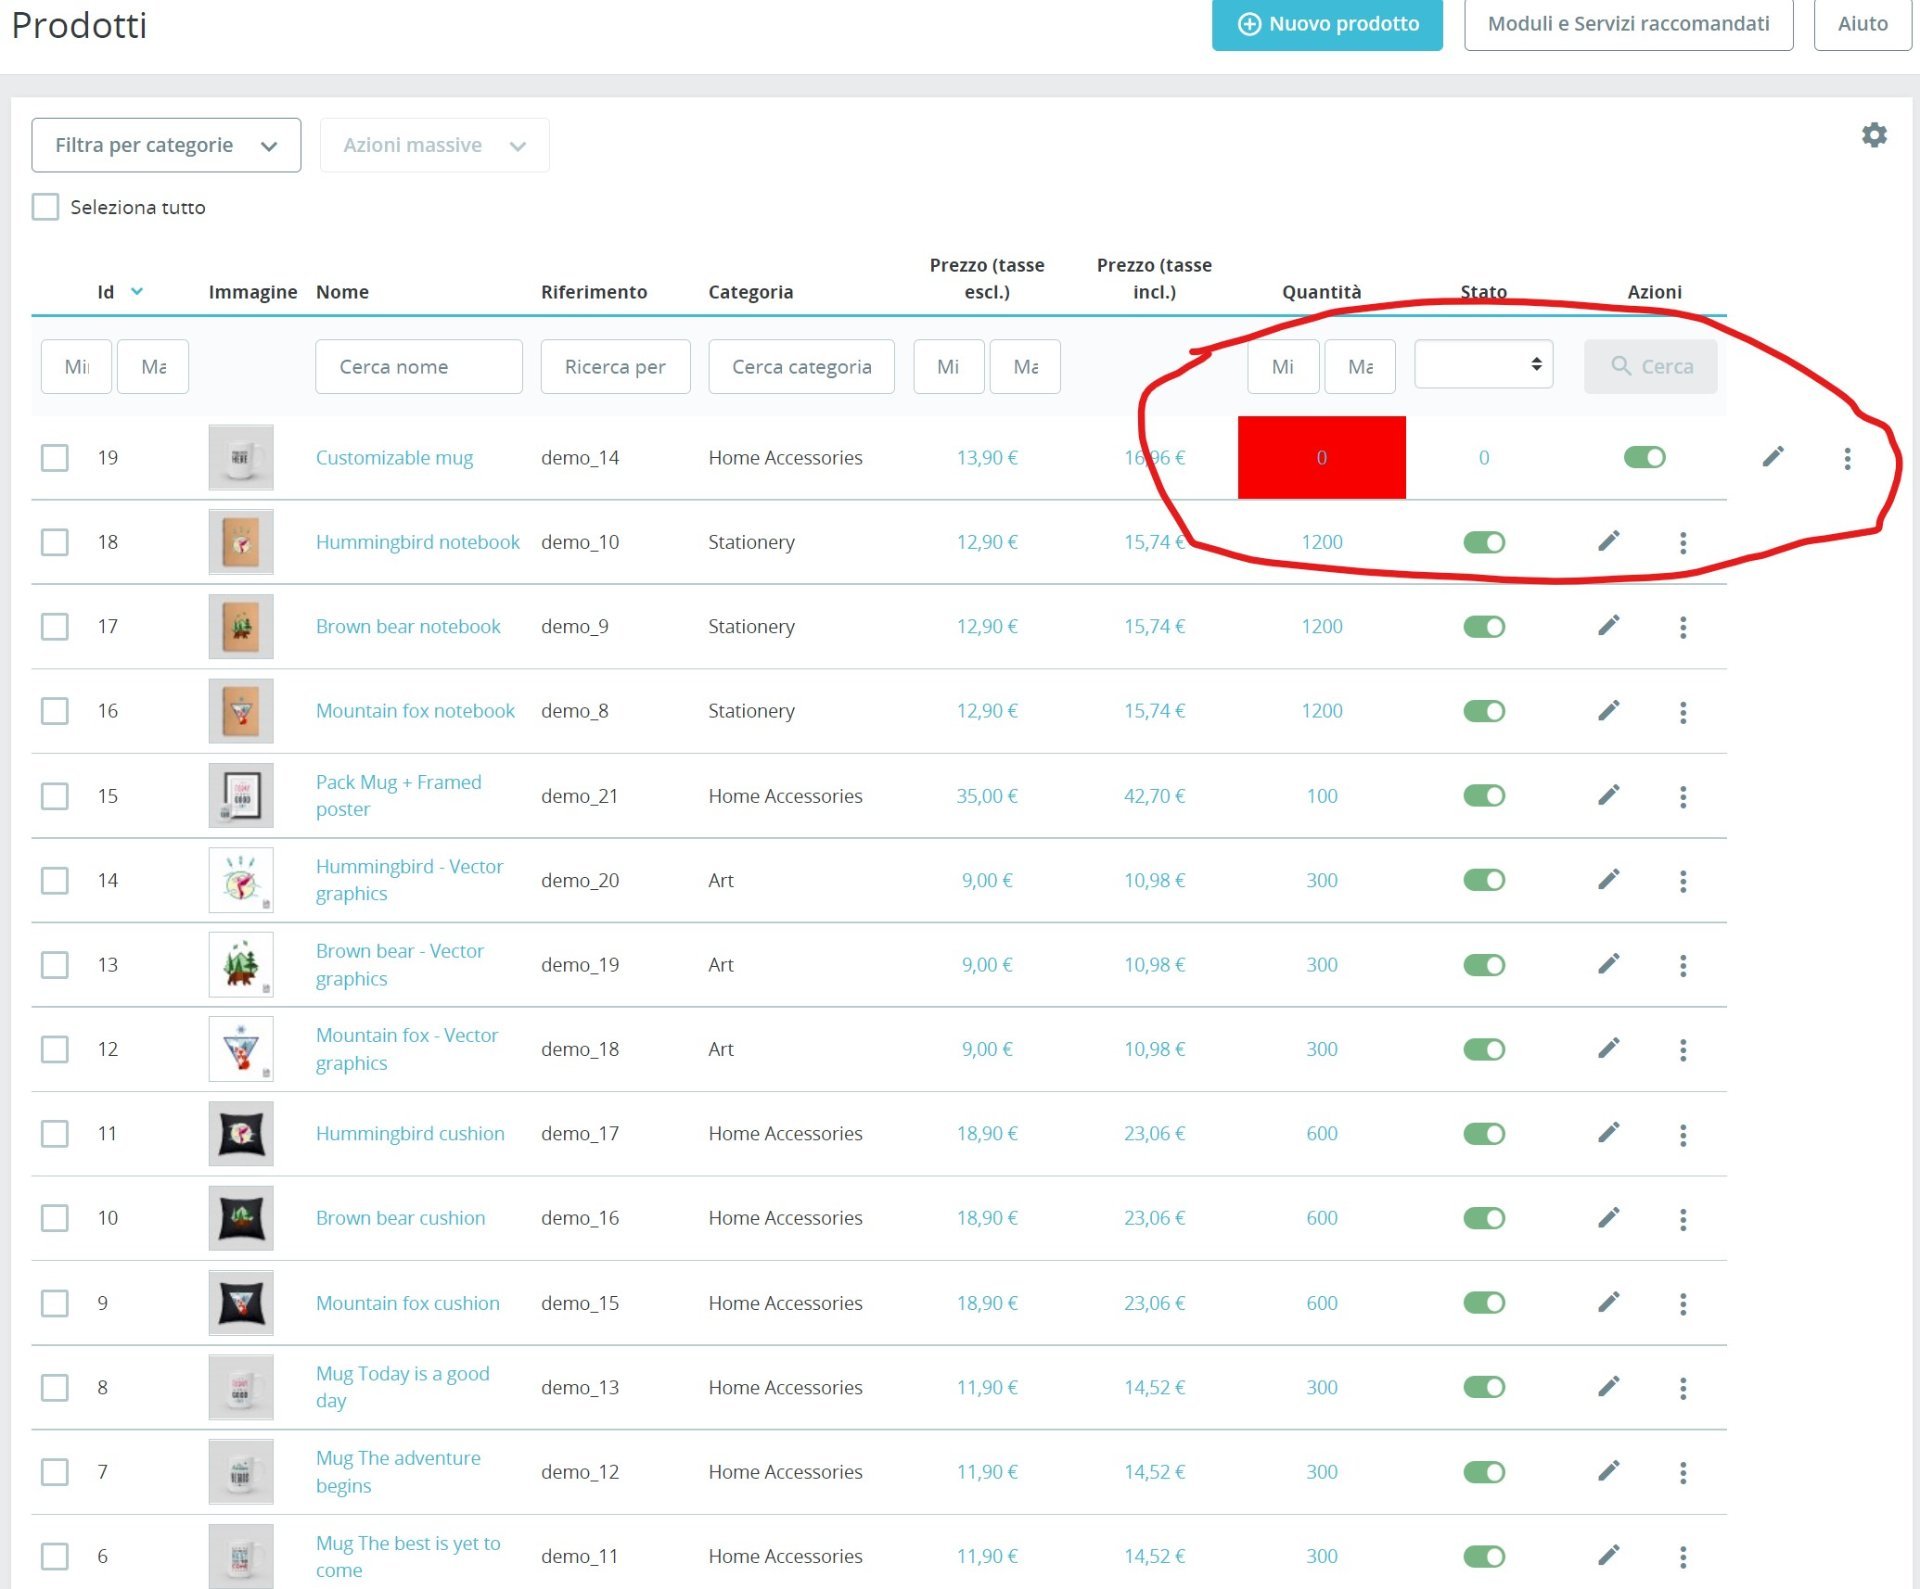1920x1589 pixels.
Task: Expand Azioni massive dropdown
Action: coord(434,145)
